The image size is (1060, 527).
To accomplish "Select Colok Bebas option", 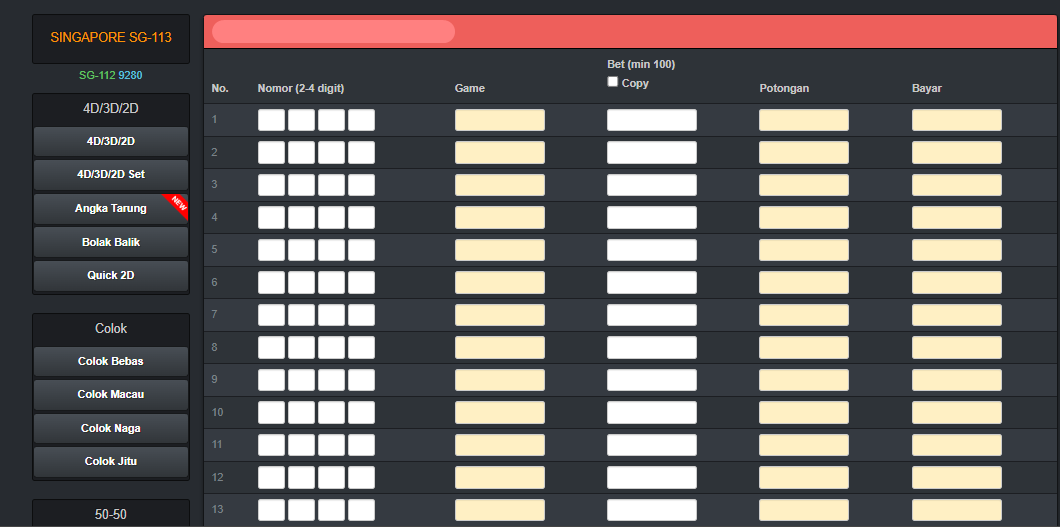I will tap(110, 361).
